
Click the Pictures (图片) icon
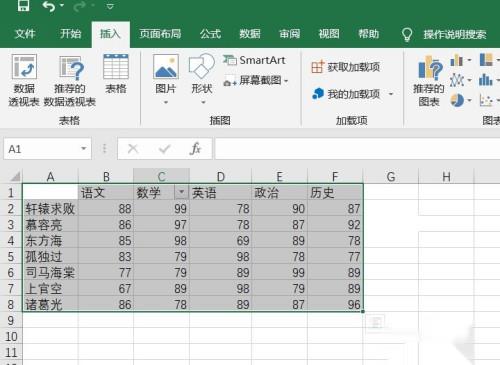pos(166,78)
